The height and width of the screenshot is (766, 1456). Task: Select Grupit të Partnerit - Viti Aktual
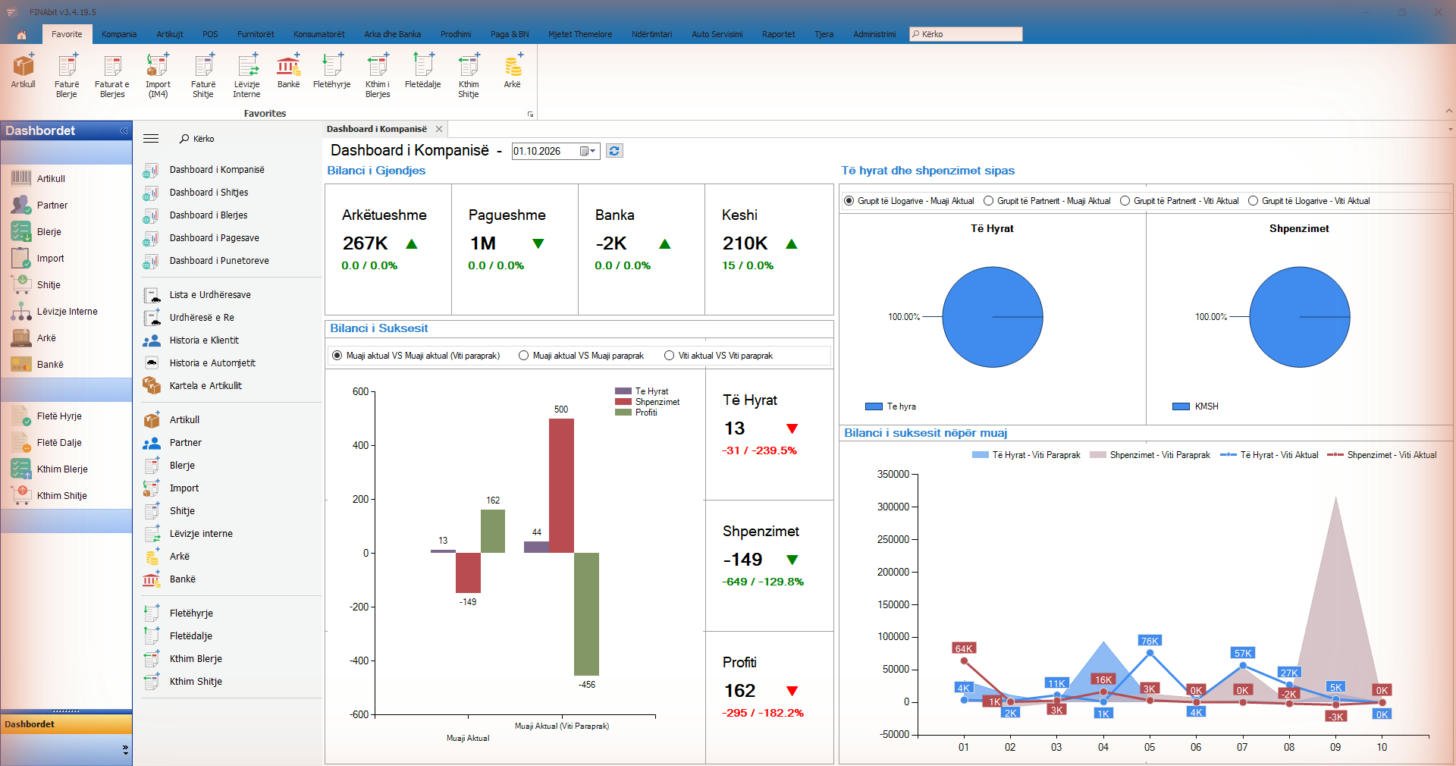click(1179, 201)
